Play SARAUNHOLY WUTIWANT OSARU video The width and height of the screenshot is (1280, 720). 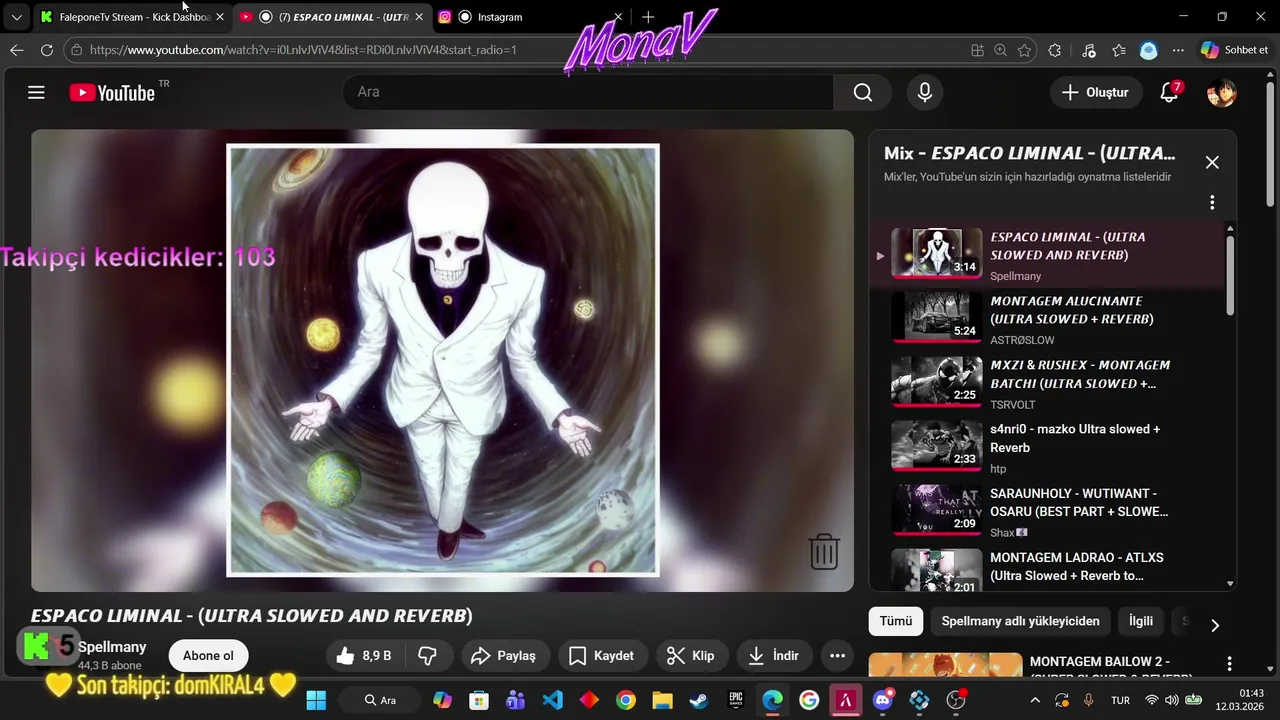tap(1047, 511)
